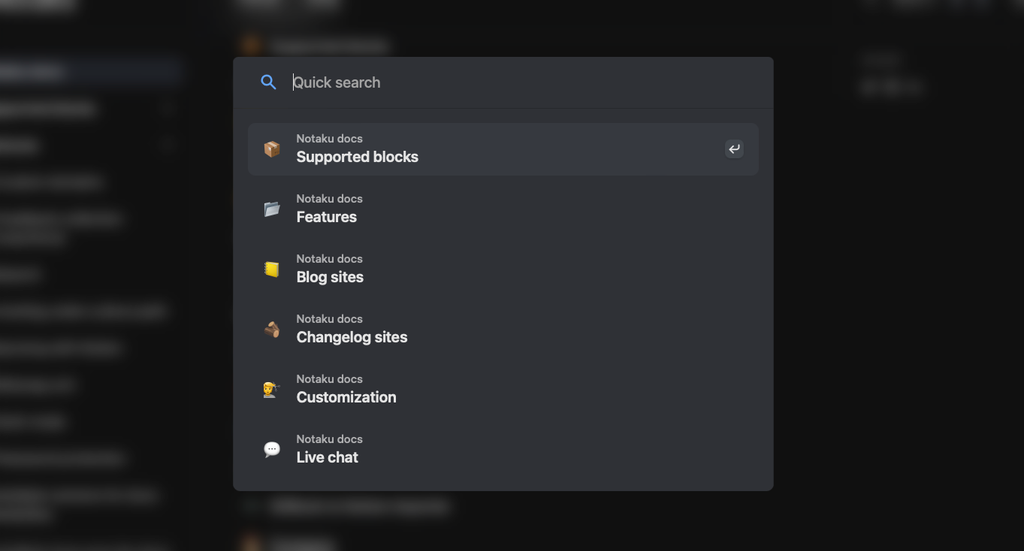Open the Features search result
Viewport: 1024px width, 551px height.
(x=503, y=209)
